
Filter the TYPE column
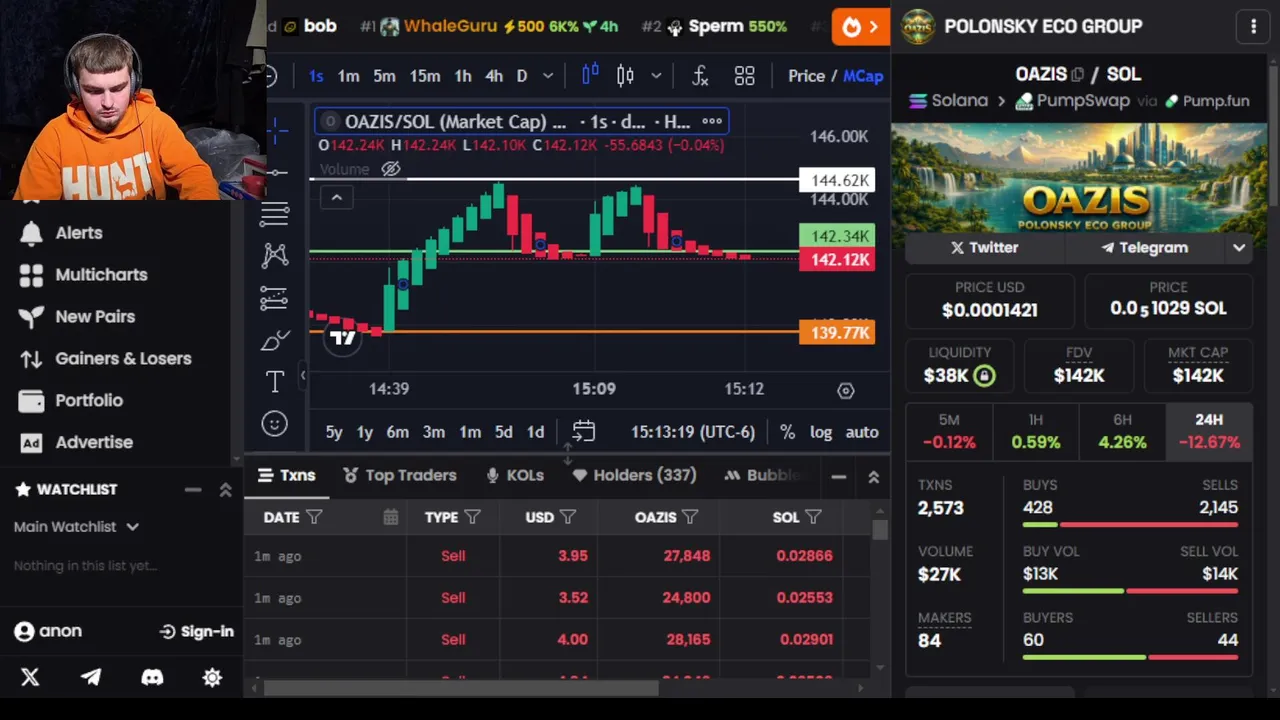pyautogui.click(x=472, y=517)
